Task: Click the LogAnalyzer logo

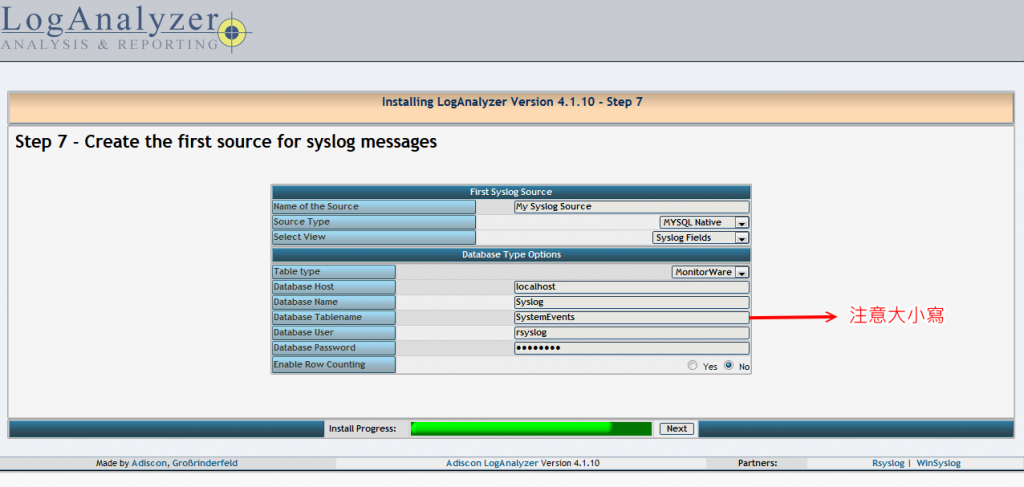Action: [x=126, y=27]
